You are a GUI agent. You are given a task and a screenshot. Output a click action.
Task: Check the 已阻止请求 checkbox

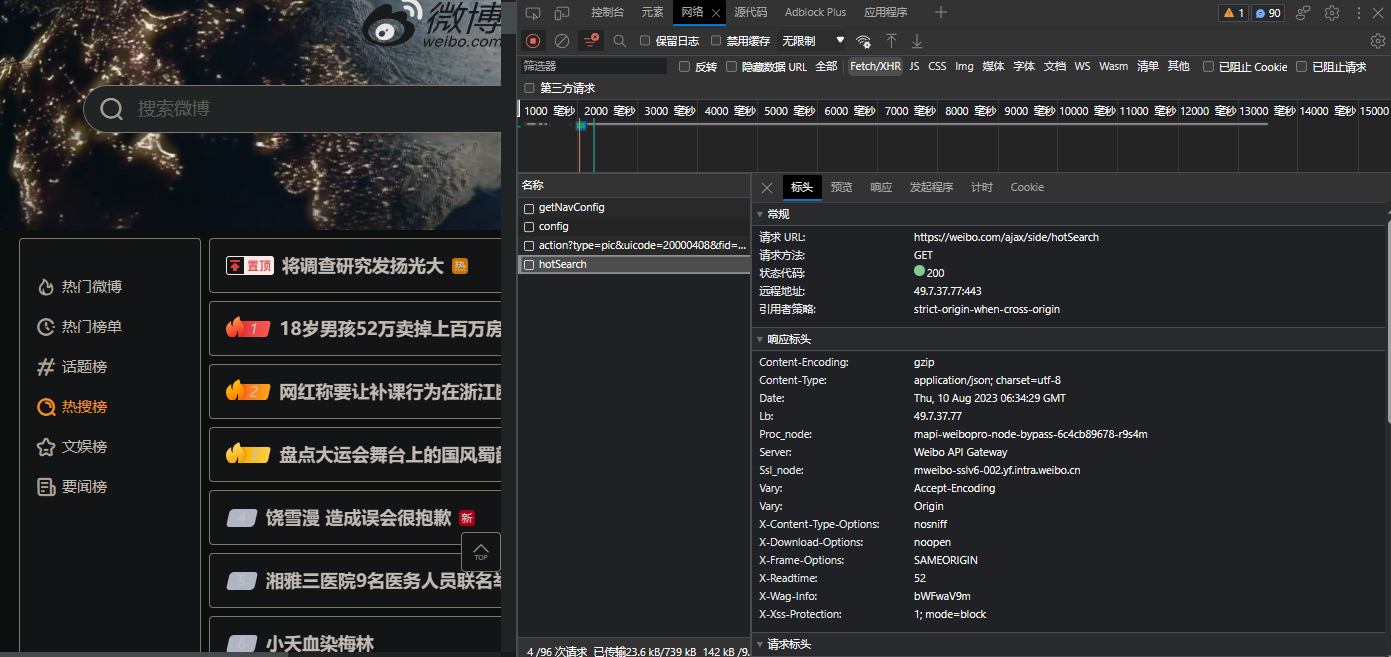[1302, 67]
